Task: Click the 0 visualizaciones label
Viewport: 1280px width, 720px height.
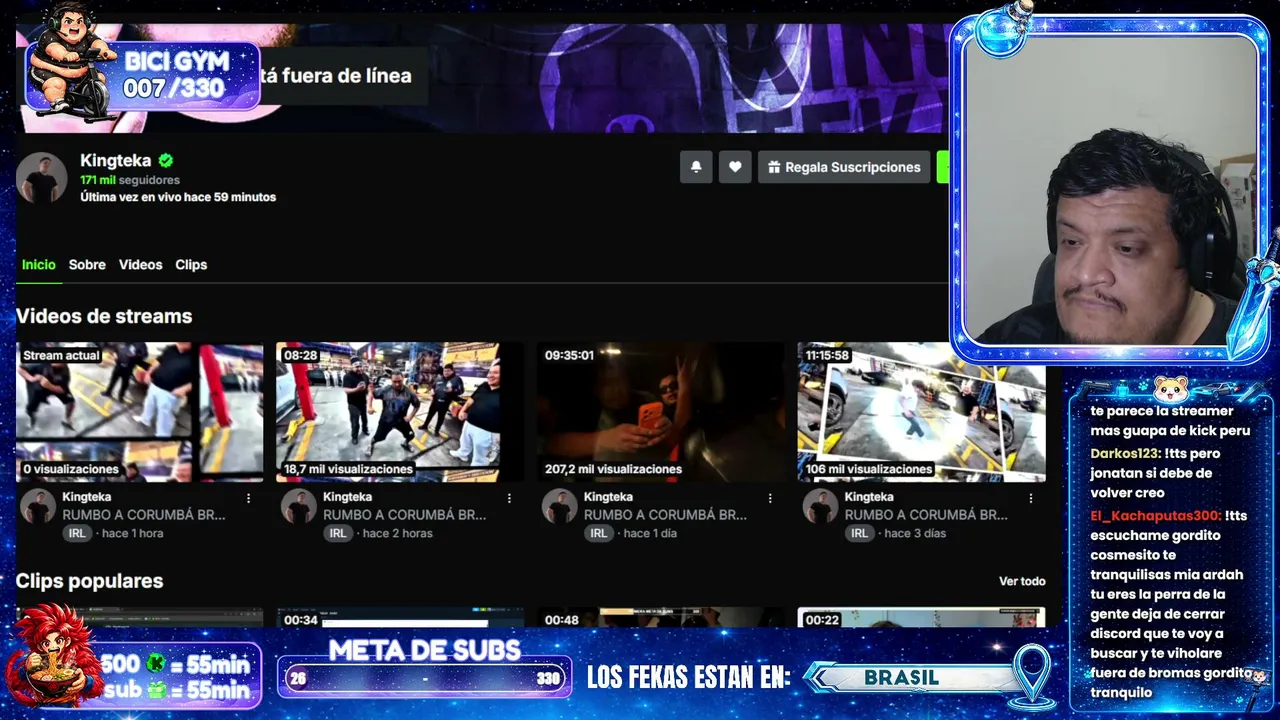Action: tap(71, 469)
